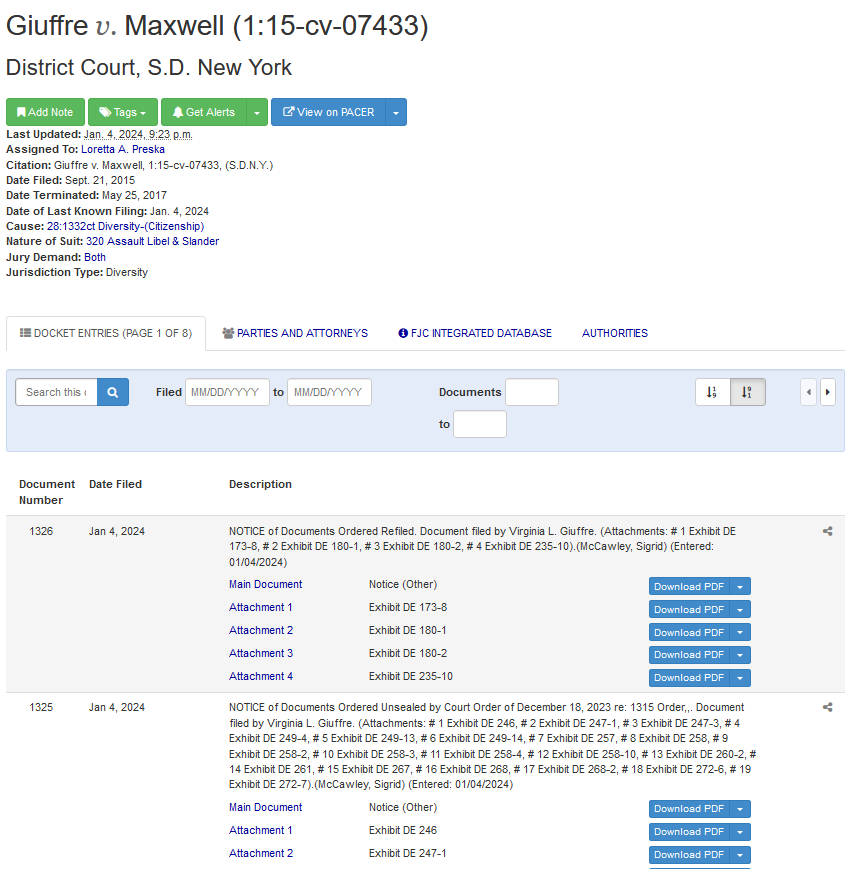851x869 pixels.
Task: Open Attachment 2 Exhibit DE 247-1
Action: pos(261,853)
